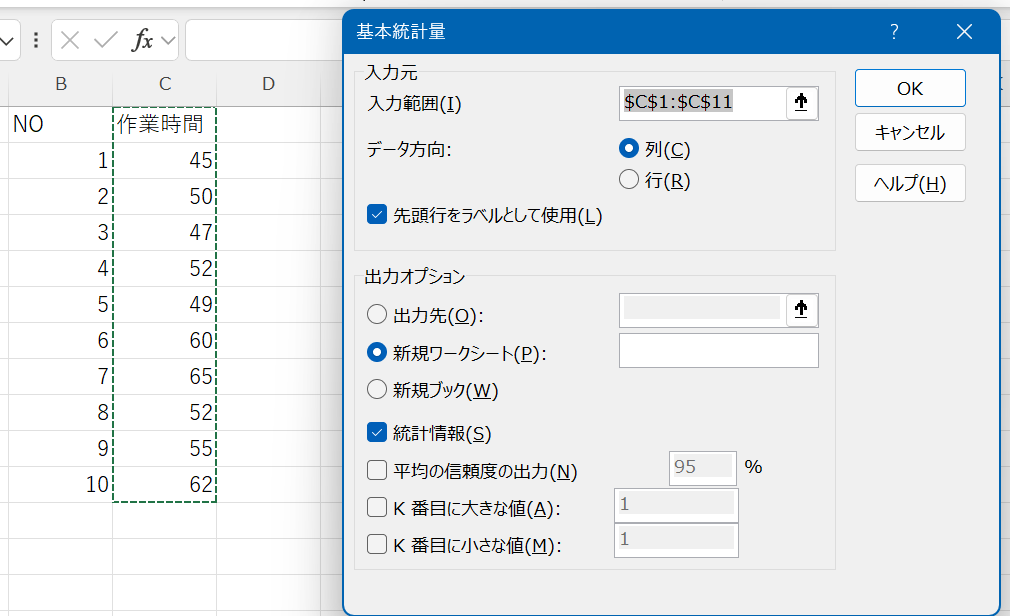
Task: Uncheck 先頭行をラベルとして使用 checkbox
Action: click(x=377, y=215)
